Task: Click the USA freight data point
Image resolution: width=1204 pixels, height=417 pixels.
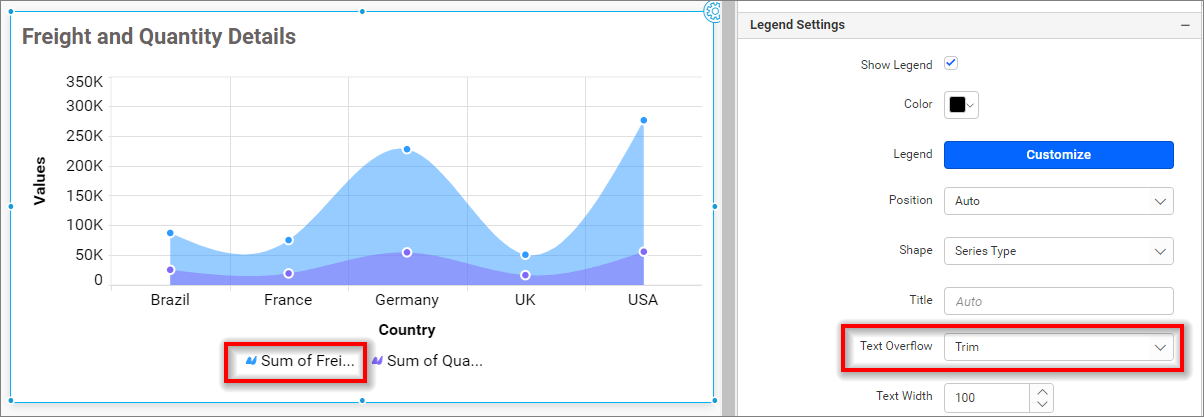Action: coord(644,120)
